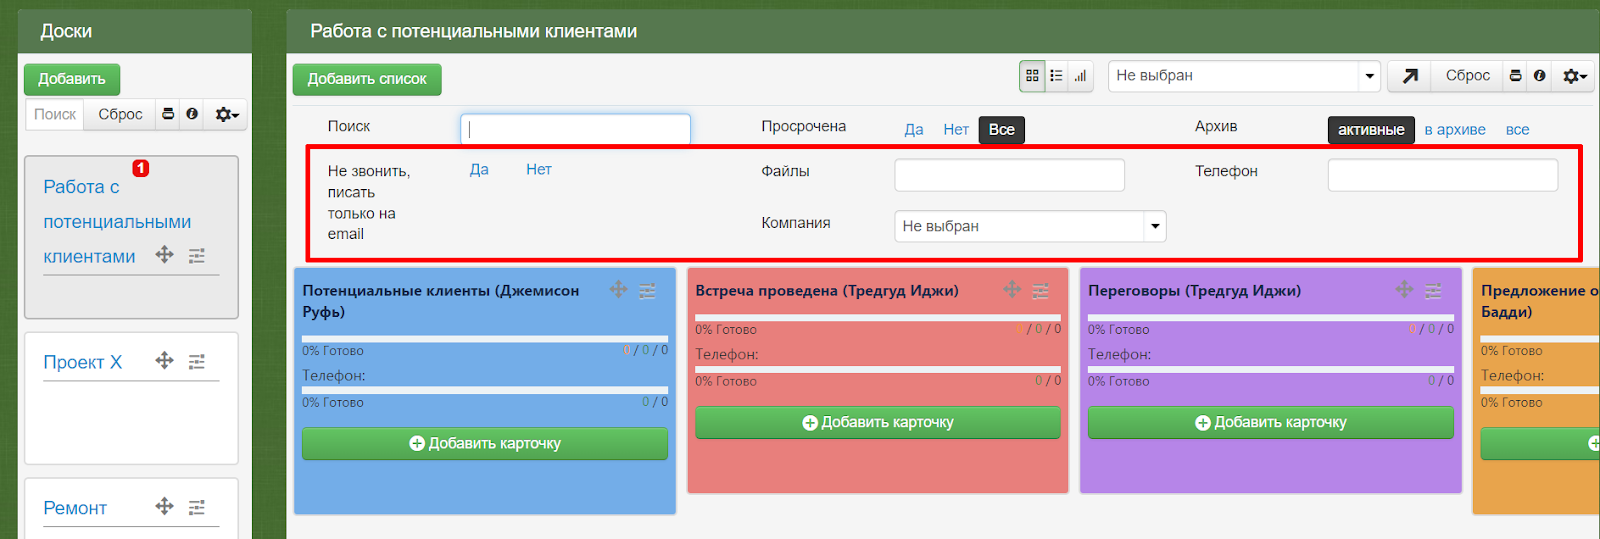Click move icon of 'Переговоры' list
The image size is (1600, 539).
coord(1405,290)
